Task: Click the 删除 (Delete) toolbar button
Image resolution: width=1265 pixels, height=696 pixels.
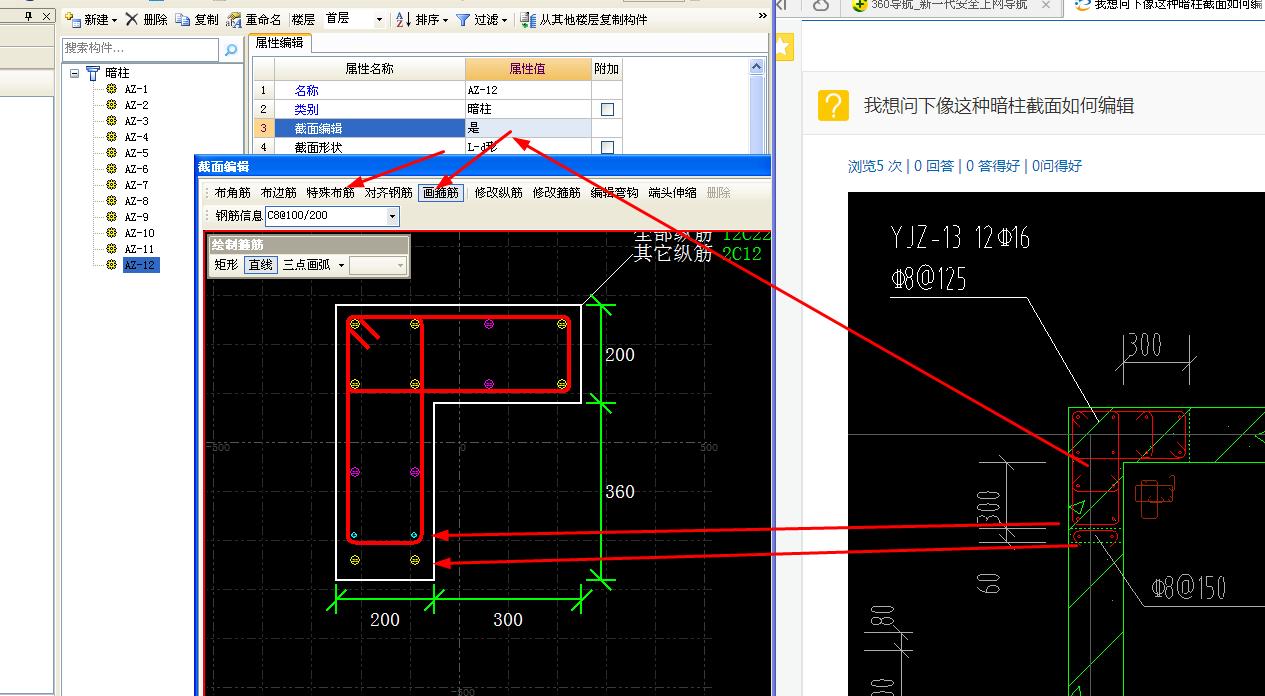Action: (x=146, y=20)
